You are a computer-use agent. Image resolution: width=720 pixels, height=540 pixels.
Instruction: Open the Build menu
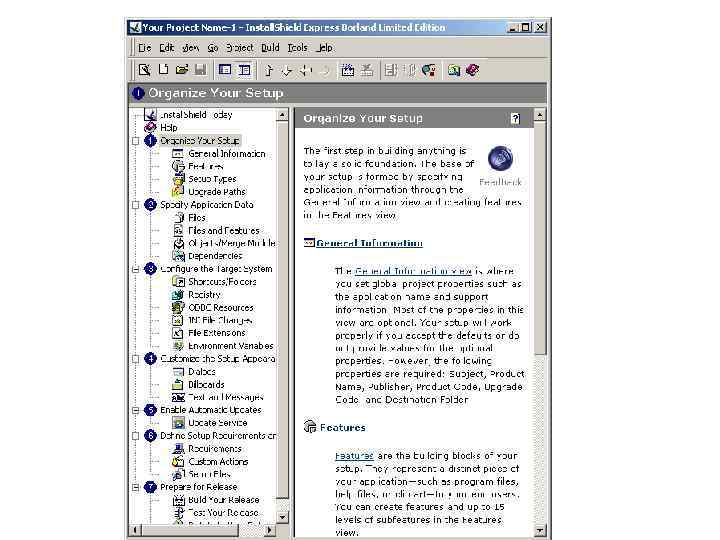(x=270, y=48)
